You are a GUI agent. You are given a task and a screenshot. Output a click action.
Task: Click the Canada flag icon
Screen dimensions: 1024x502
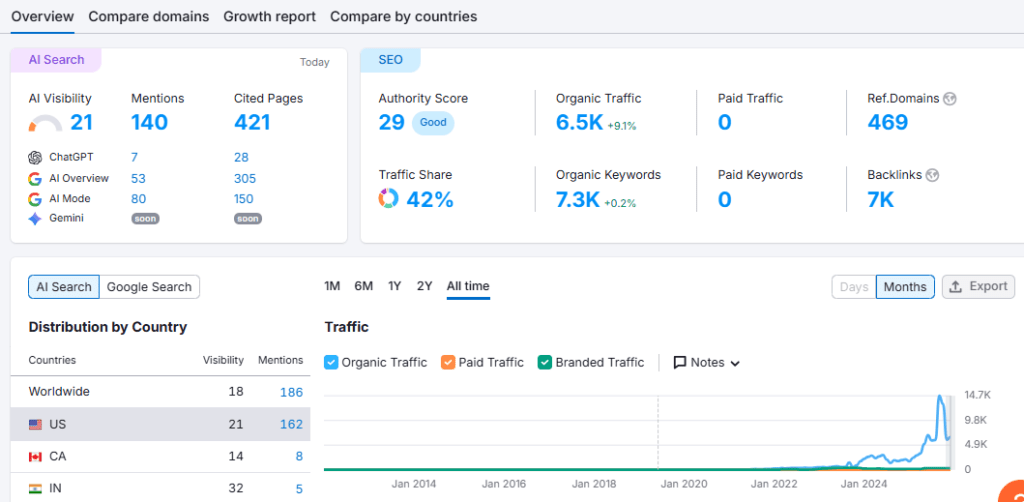[x=35, y=457]
